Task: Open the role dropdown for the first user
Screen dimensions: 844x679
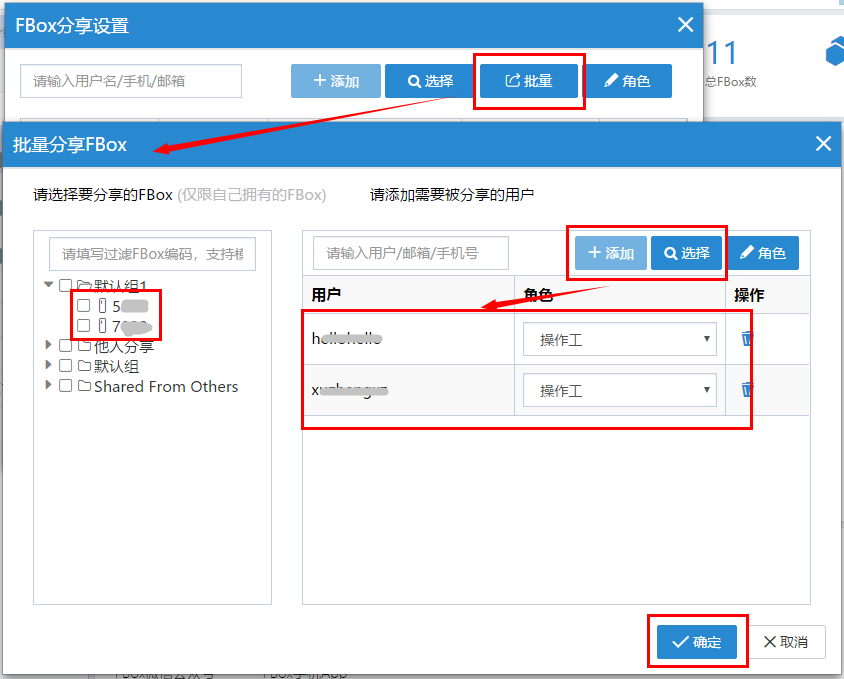Action: point(619,339)
